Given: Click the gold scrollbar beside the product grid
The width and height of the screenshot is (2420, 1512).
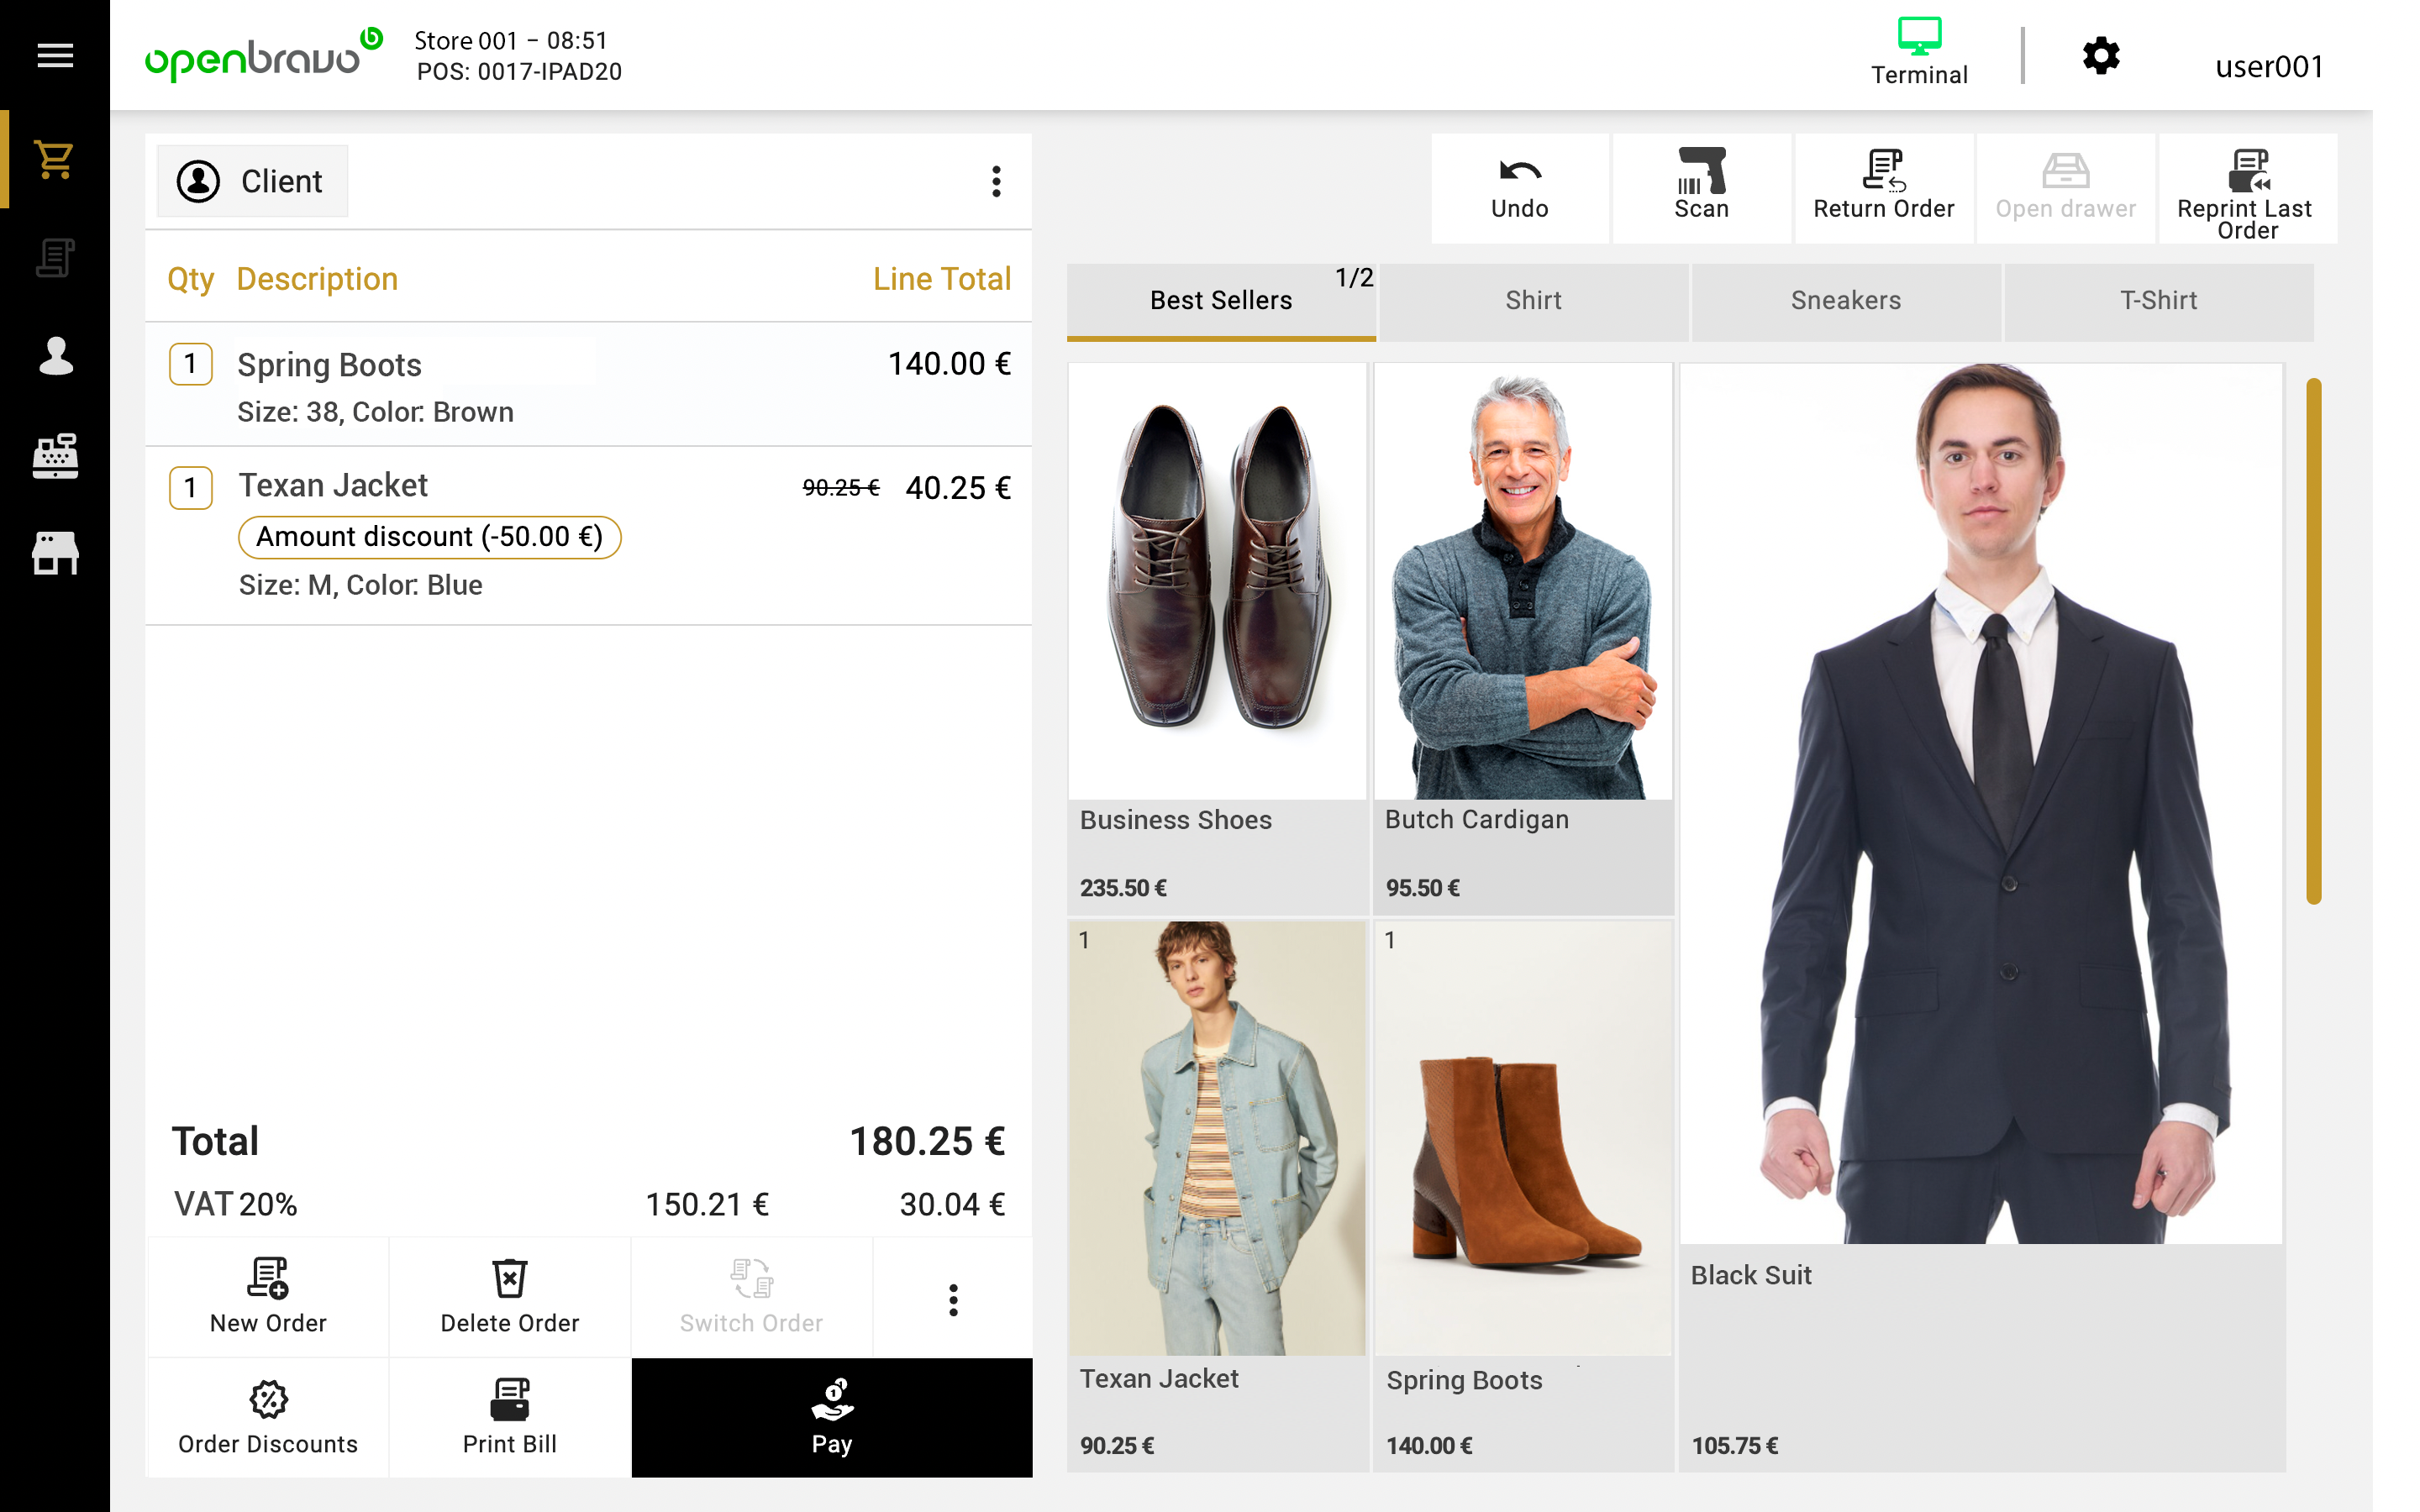Looking at the screenshot, I should pos(2314,640).
